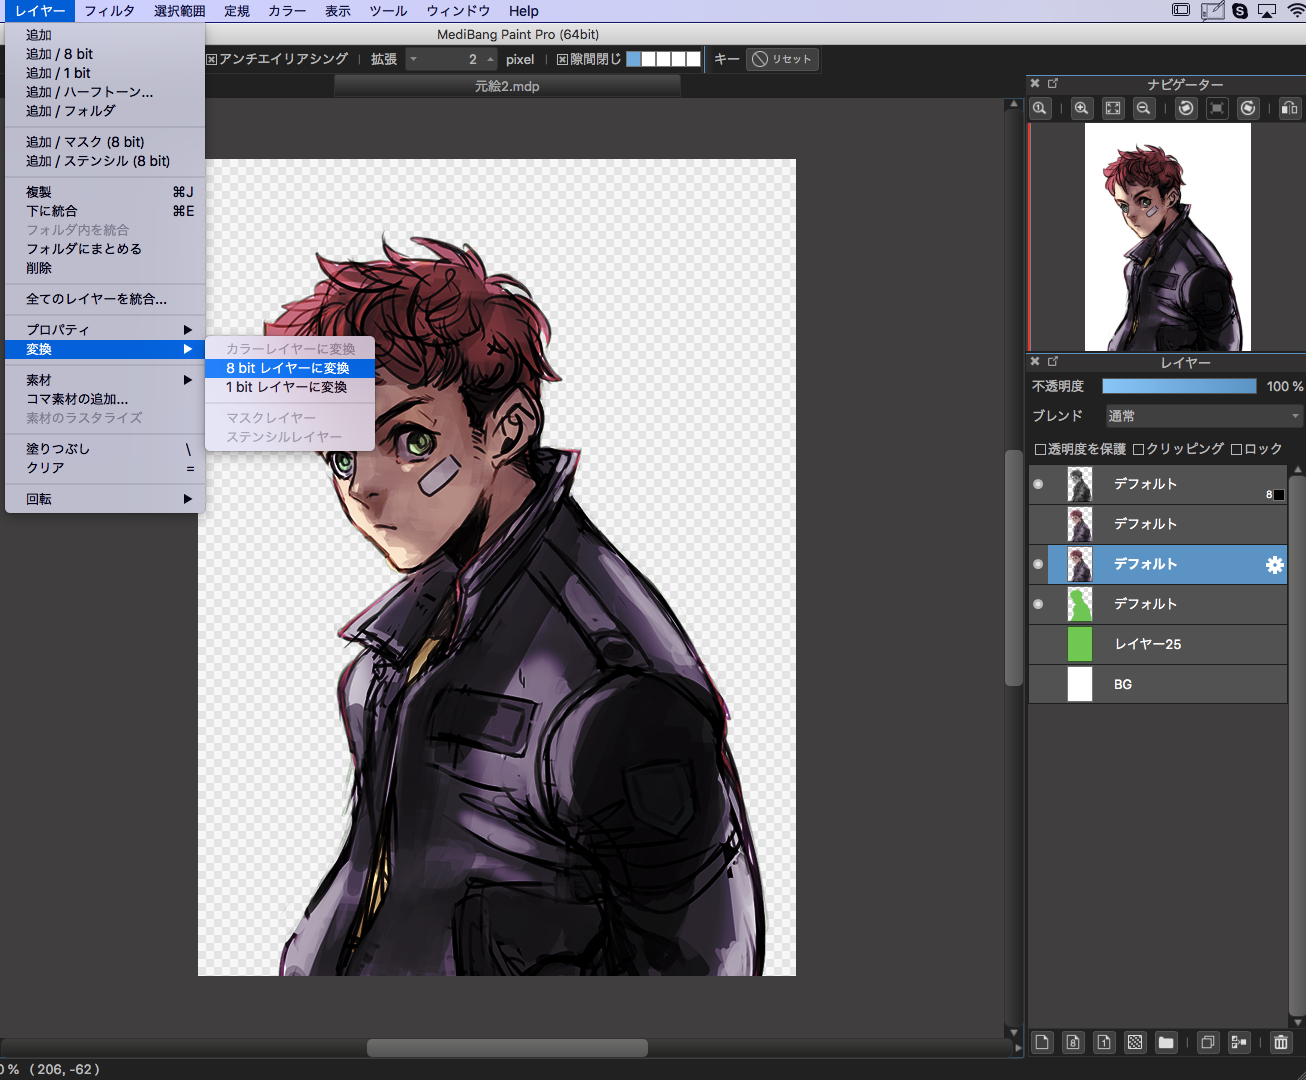Click the navigator flip horizontal icon
This screenshot has width=1306, height=1080.
1289,109
